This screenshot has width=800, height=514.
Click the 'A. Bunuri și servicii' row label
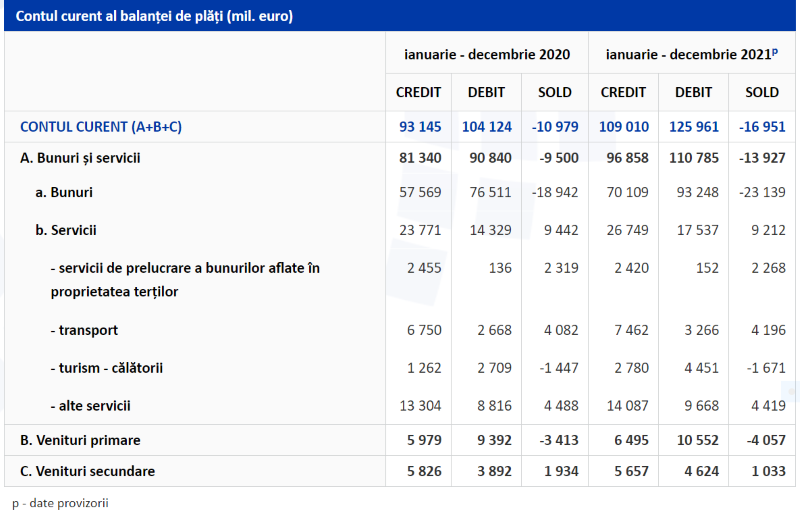(x=80, y=158)
